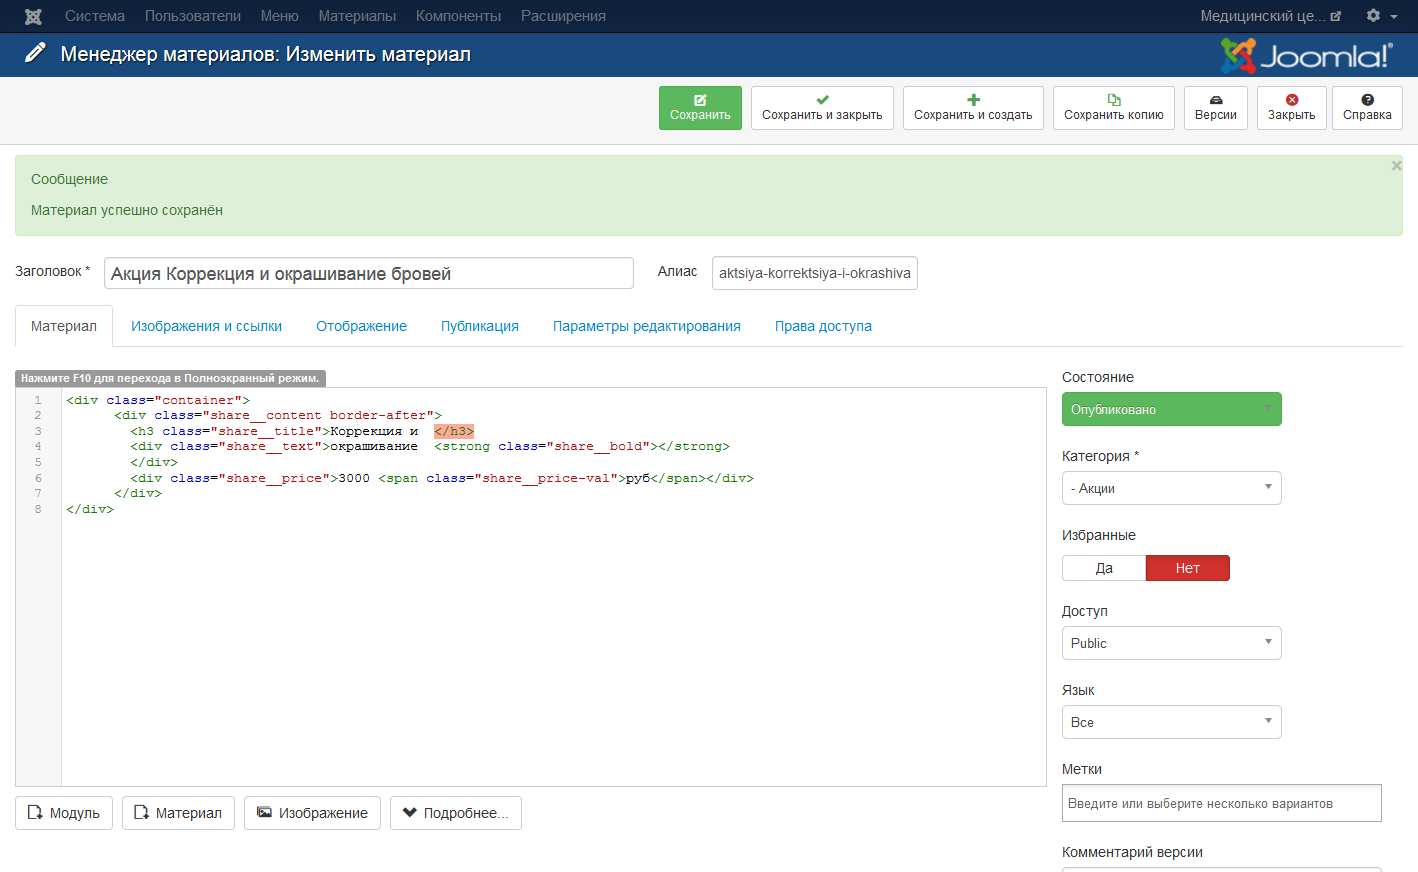The width and height of the screenshot is (1418, 872).
Task: Select the red Нет option under Избранные
Action: (x=1187, y=568)
